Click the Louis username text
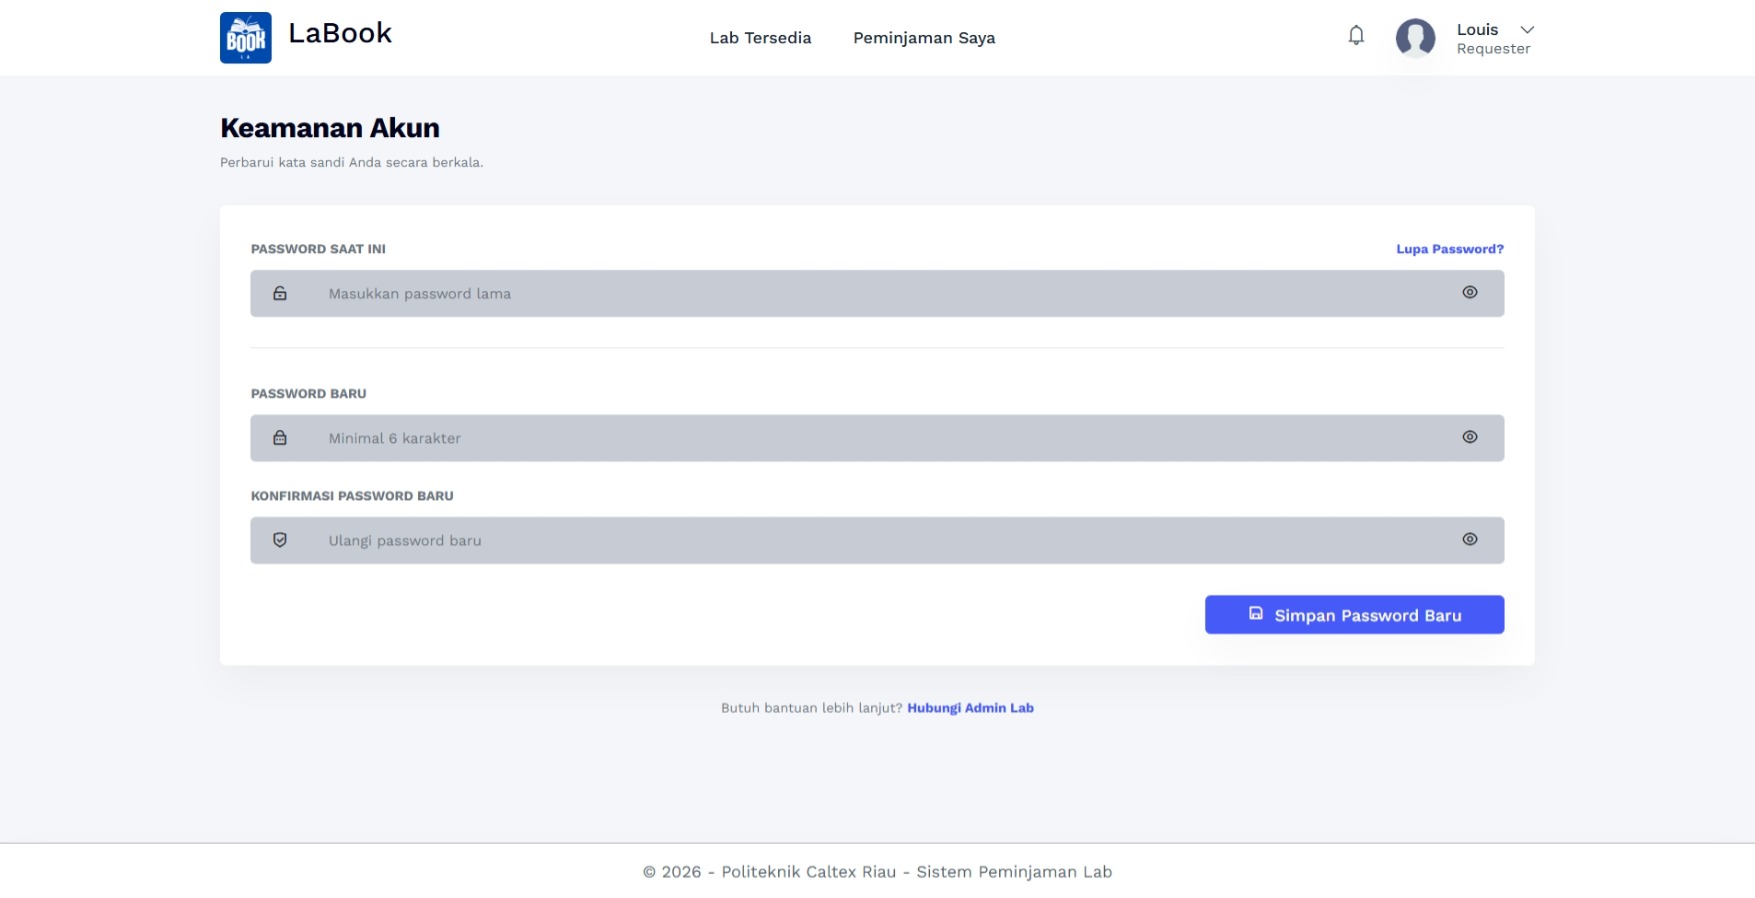Viewport: 1755px width, 898px height. (x=1477, y=30)
